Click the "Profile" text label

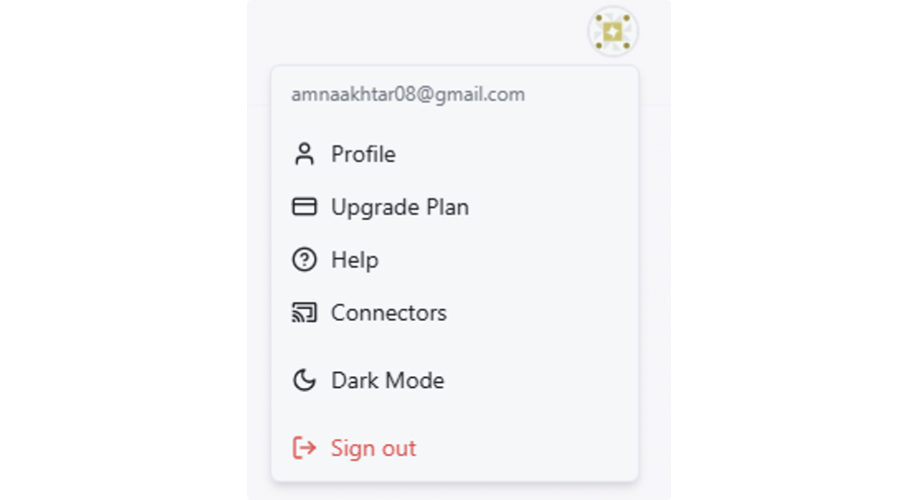(x=363, y=154)
